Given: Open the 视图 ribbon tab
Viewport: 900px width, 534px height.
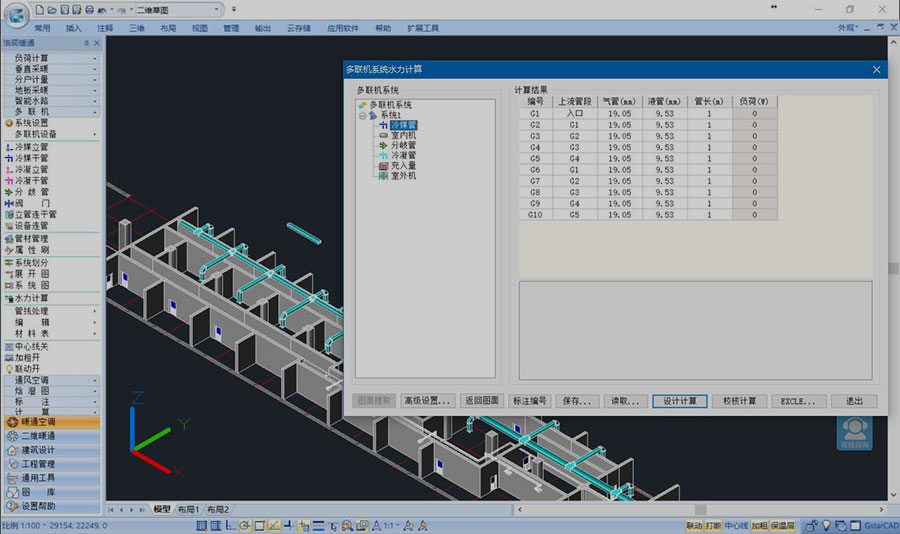Looking at the screenshot, I should [x=199, y=28].
